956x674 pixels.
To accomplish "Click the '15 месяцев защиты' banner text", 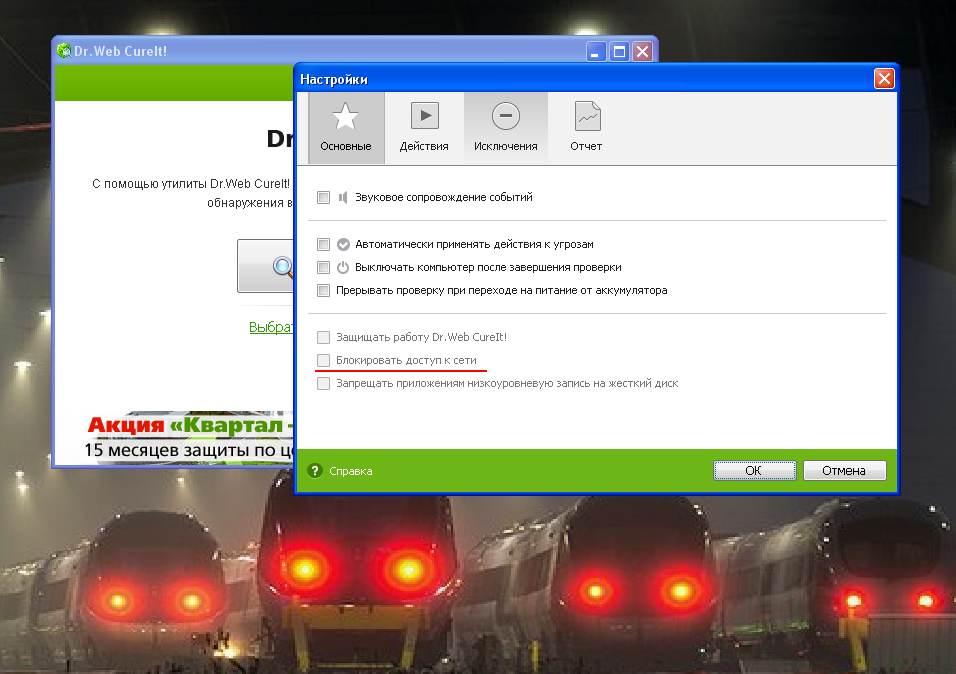I will point(189,450).
